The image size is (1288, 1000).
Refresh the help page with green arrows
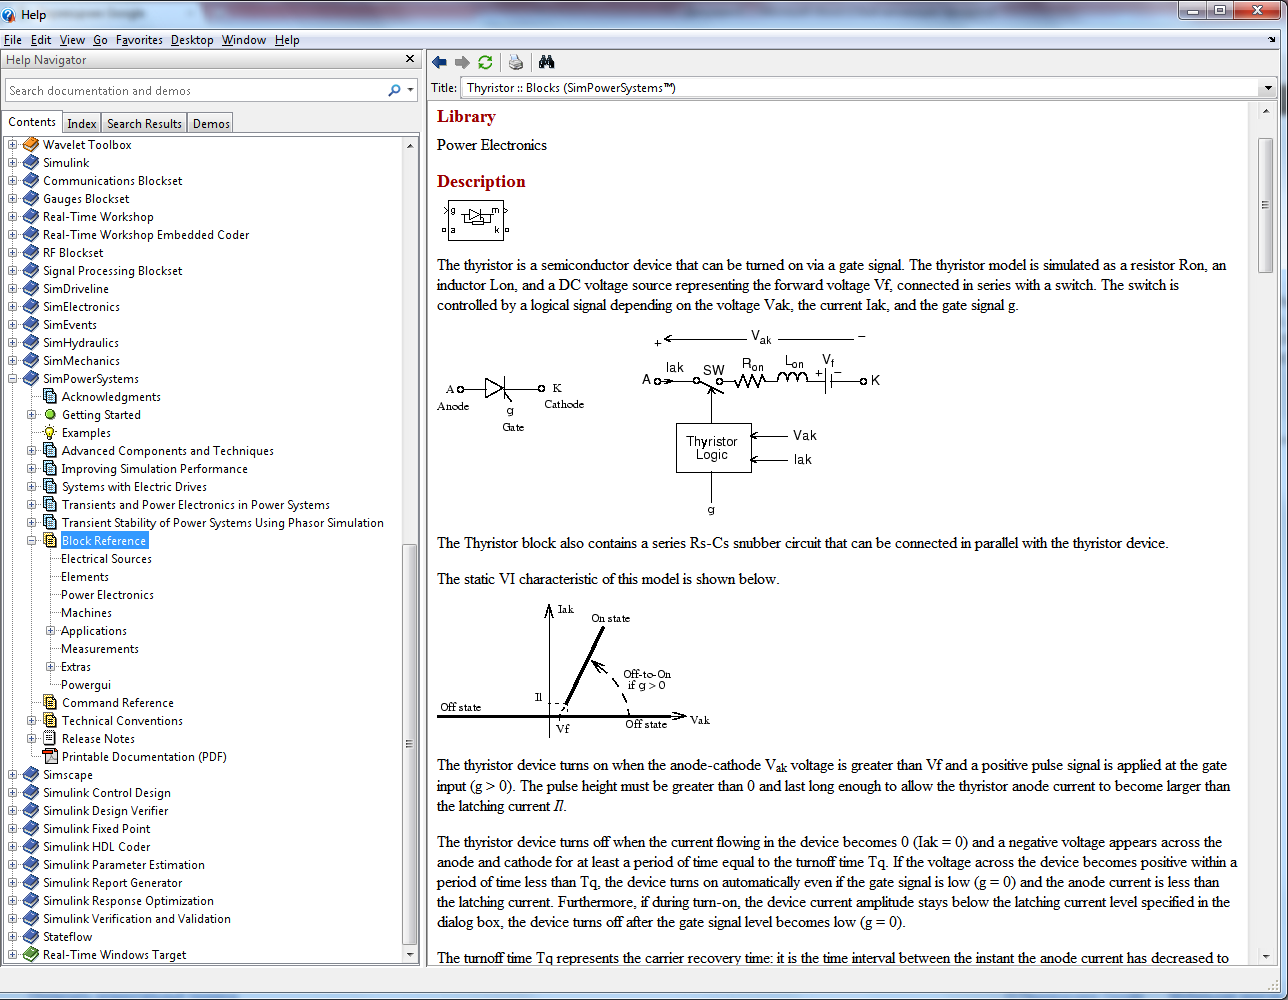(485, 62)
